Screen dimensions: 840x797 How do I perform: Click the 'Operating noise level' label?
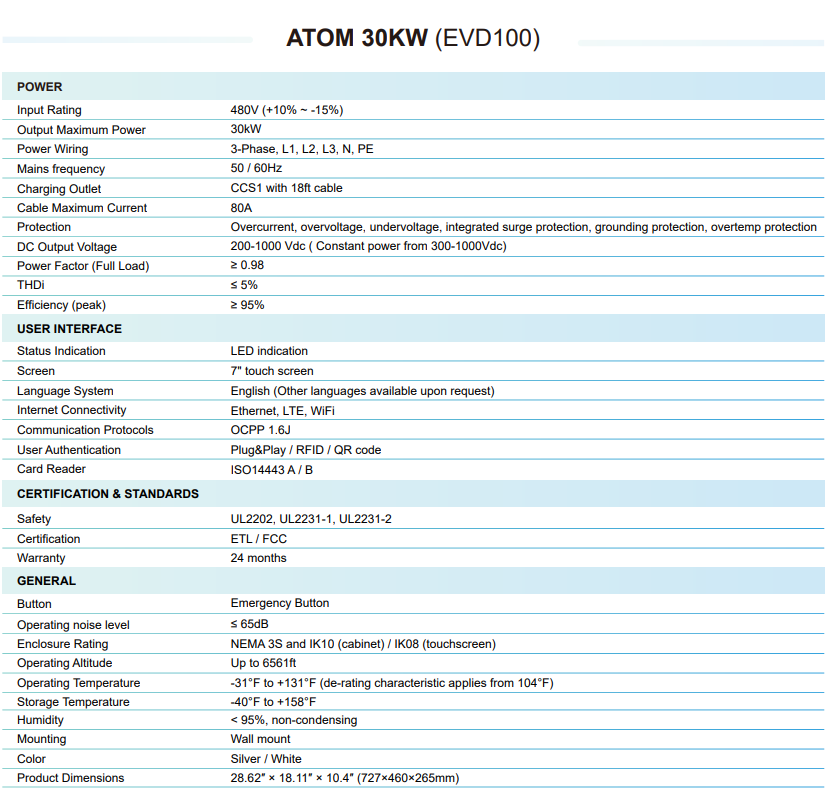73,625
